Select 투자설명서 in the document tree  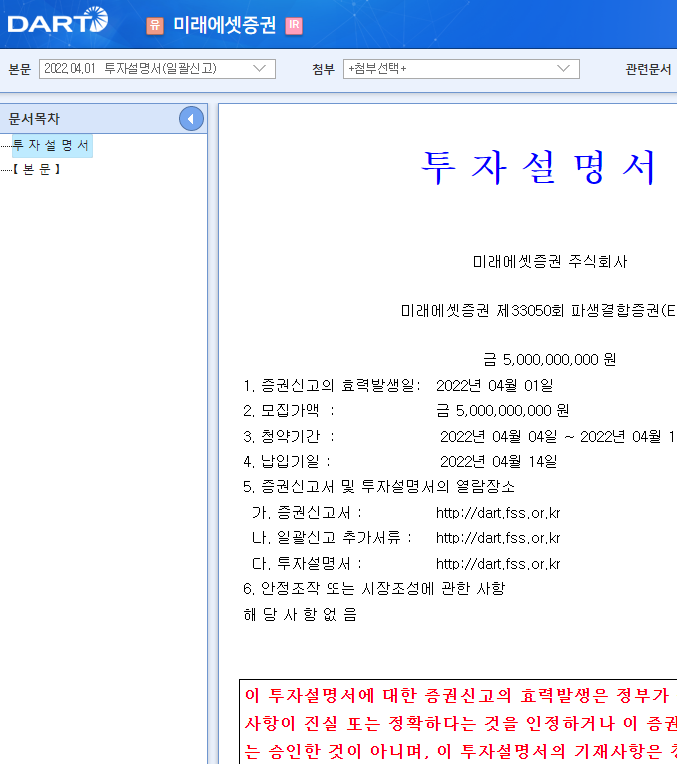tap(51, 145)
